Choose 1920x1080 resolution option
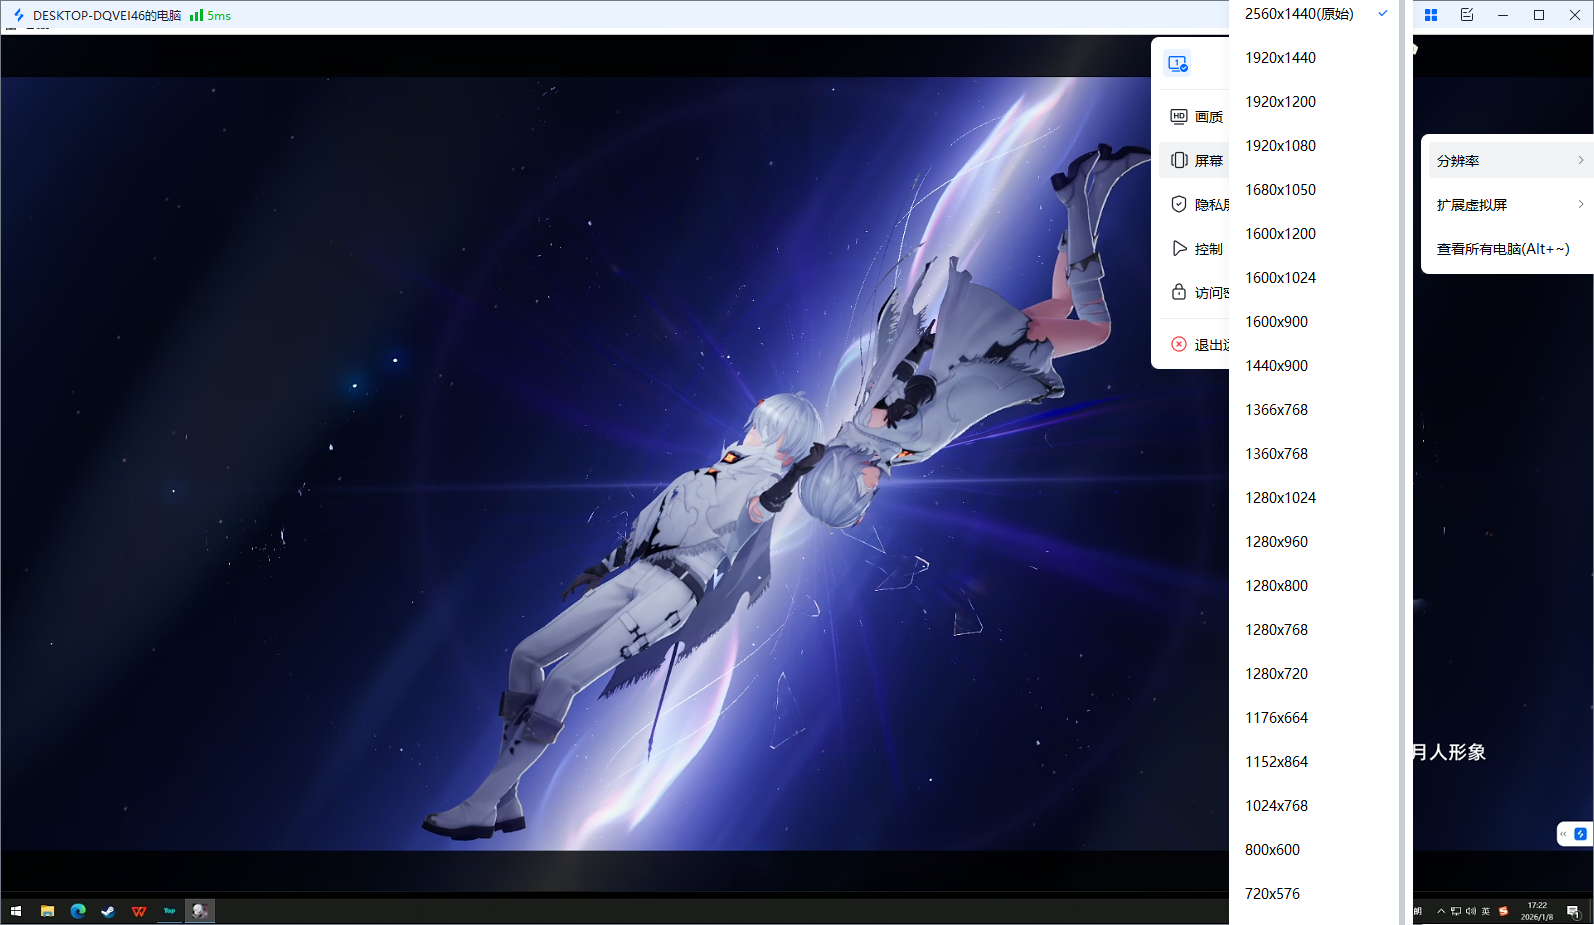Image resolution: width=1594 pixels, height=925 pixels. pyautogui.click(x=1280, y=146)
